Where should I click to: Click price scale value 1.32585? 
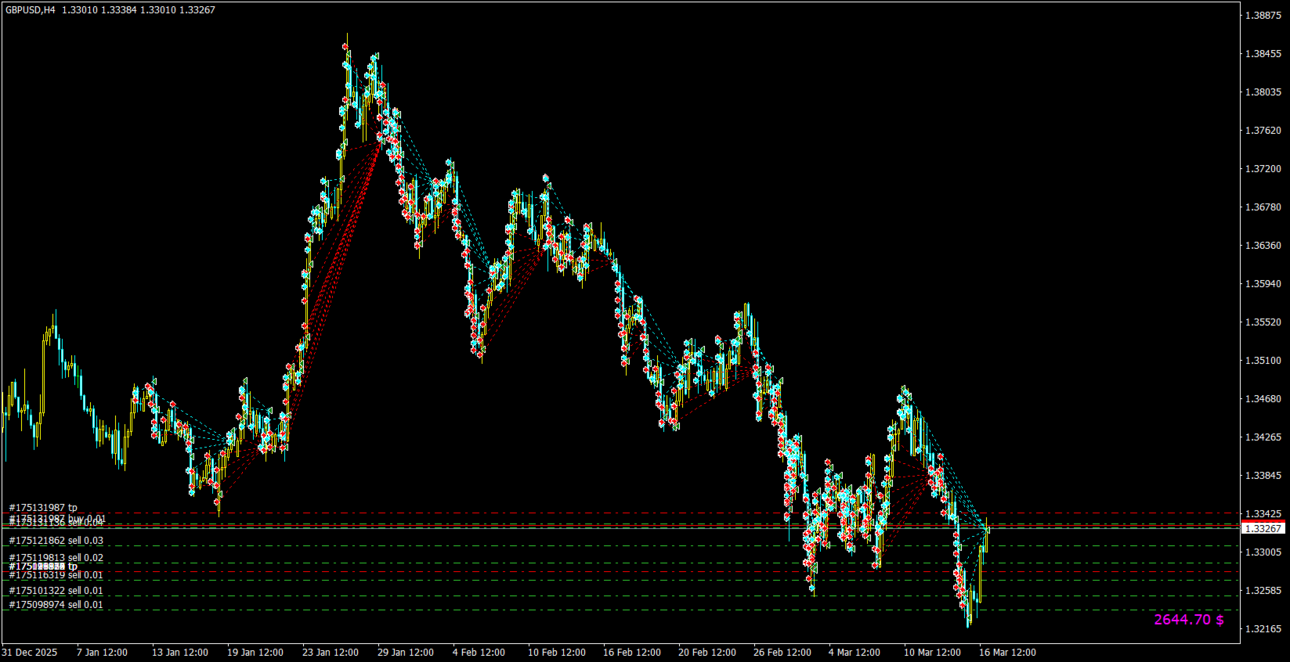tap(1264, 590)
